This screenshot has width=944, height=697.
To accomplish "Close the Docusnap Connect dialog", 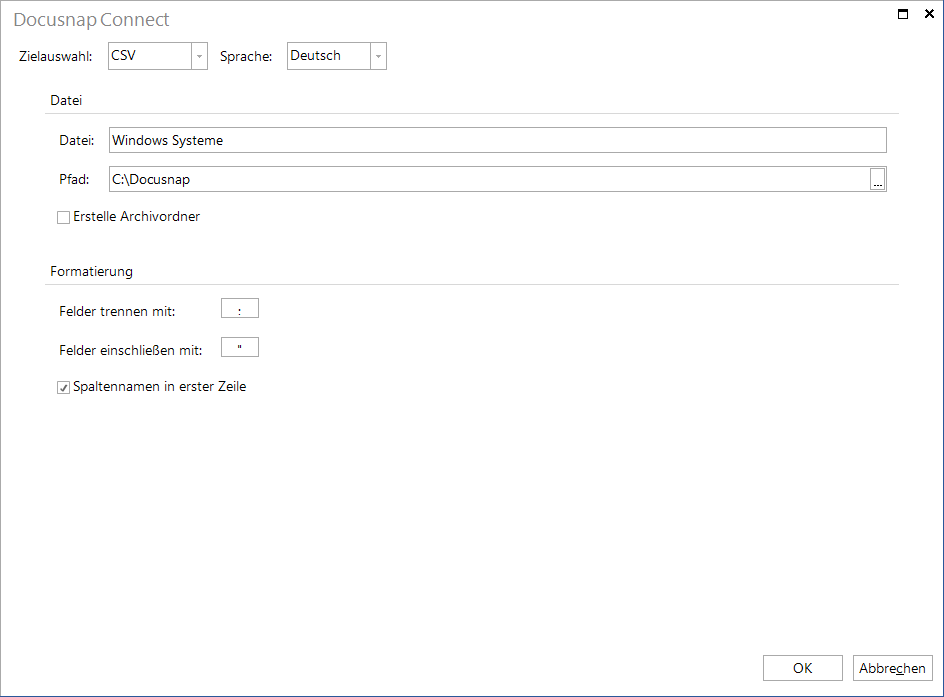I will pyautogui.click(x=929, y=14).
